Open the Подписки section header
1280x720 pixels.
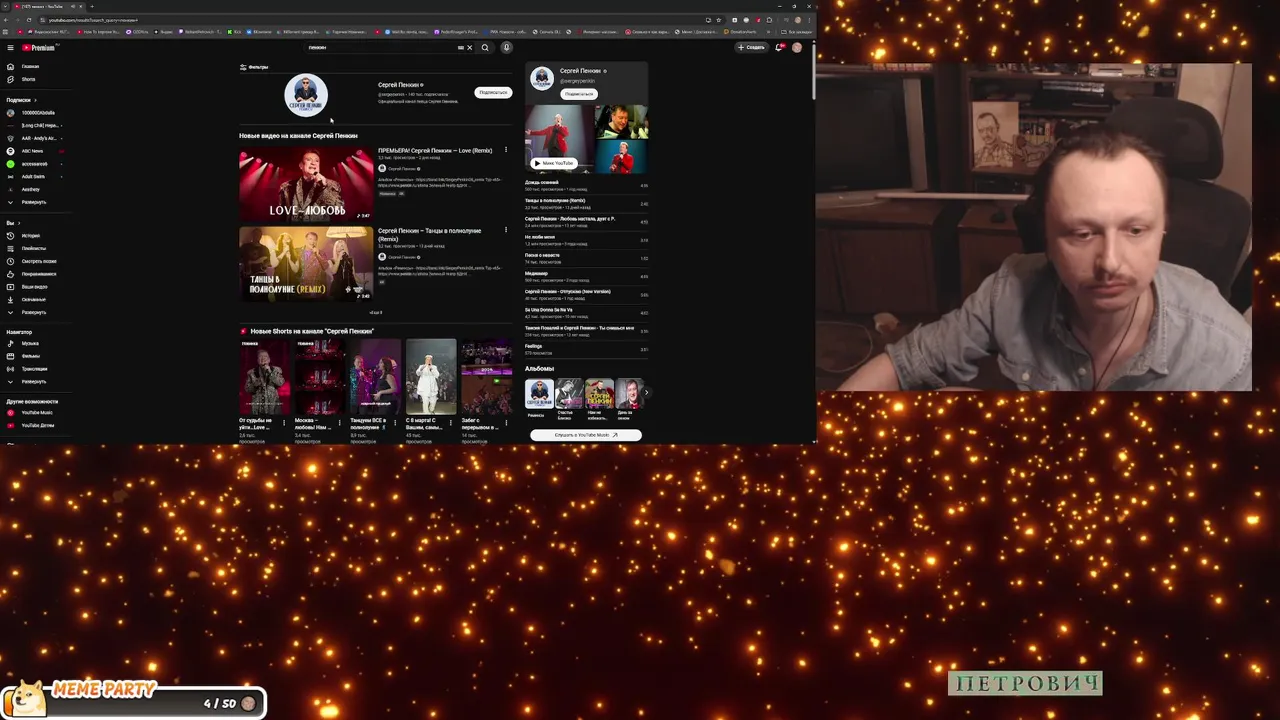20,100
